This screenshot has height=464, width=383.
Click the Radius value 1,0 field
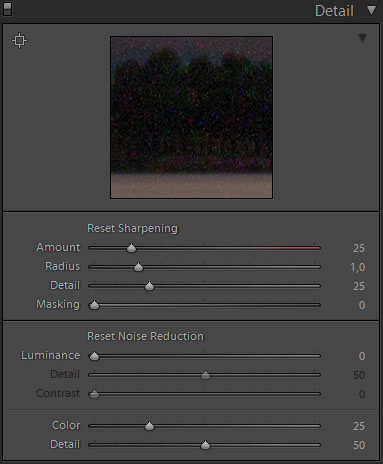(358, 267)
